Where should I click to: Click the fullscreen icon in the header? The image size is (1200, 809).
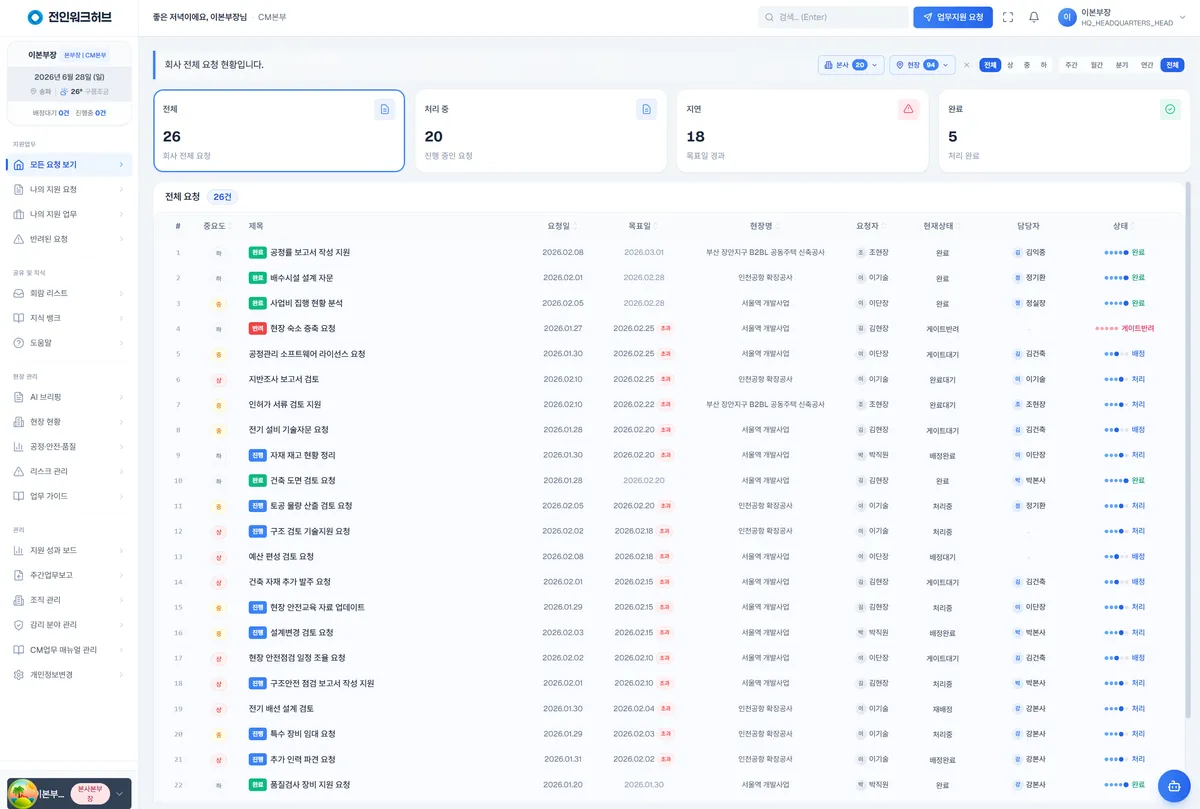click(1008, 17)
